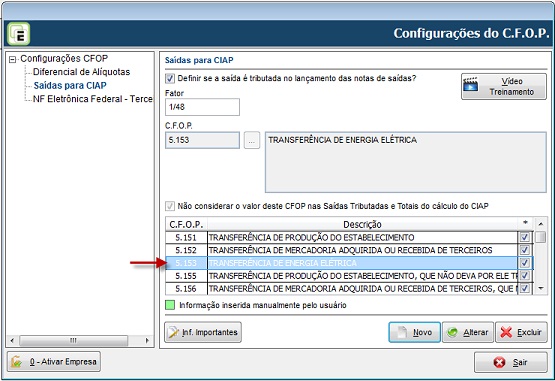Select highlighted 'TRANSFERÊNCIA DE ENERGIA ELÉTRICA' row description
Viewport: 555px width, 381px height.
tap(282, 263)
